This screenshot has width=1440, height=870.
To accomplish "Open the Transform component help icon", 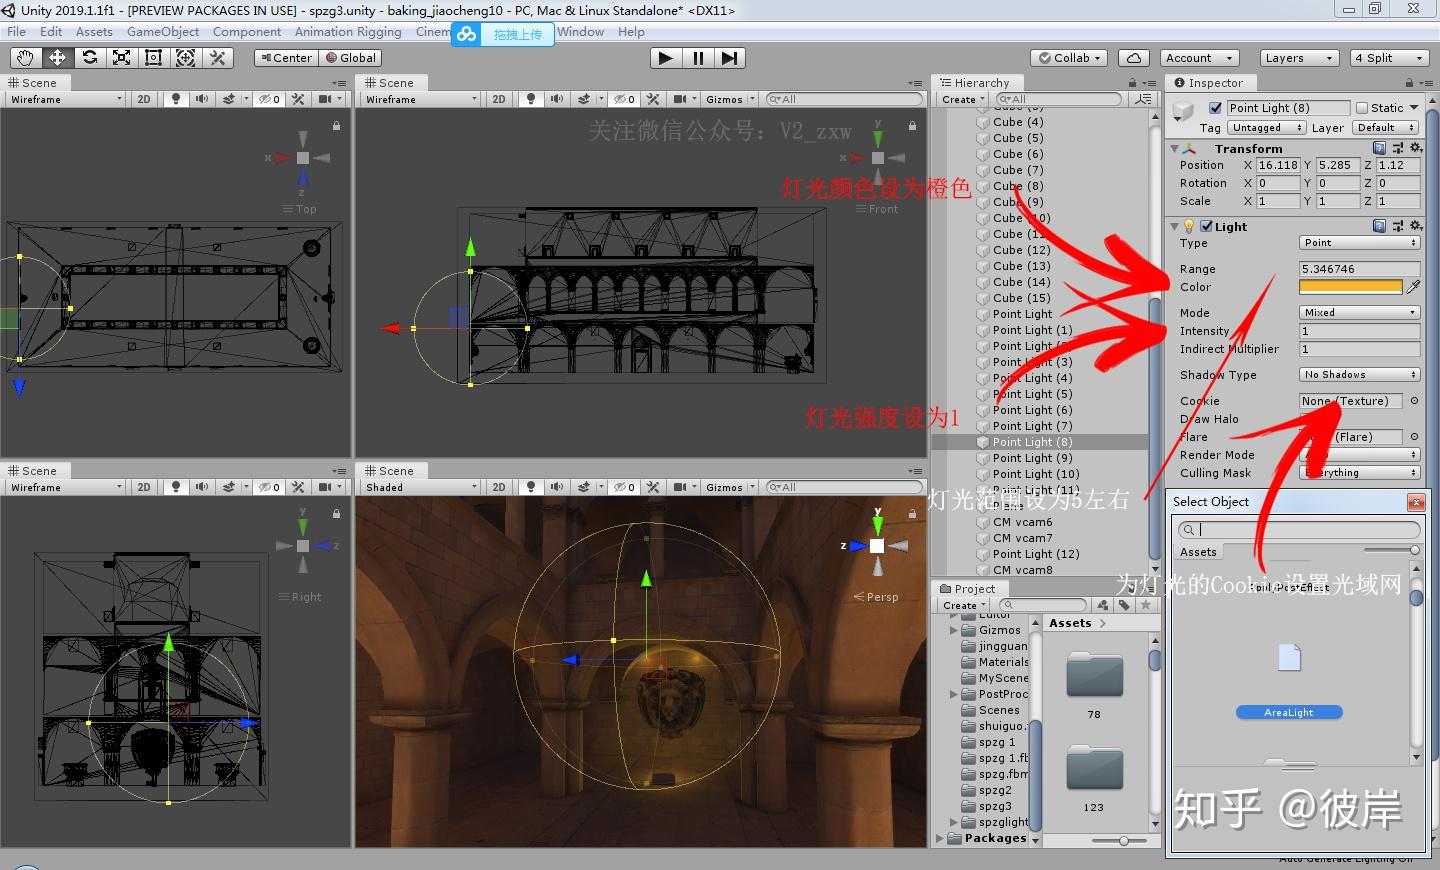I will (1380, 148).
